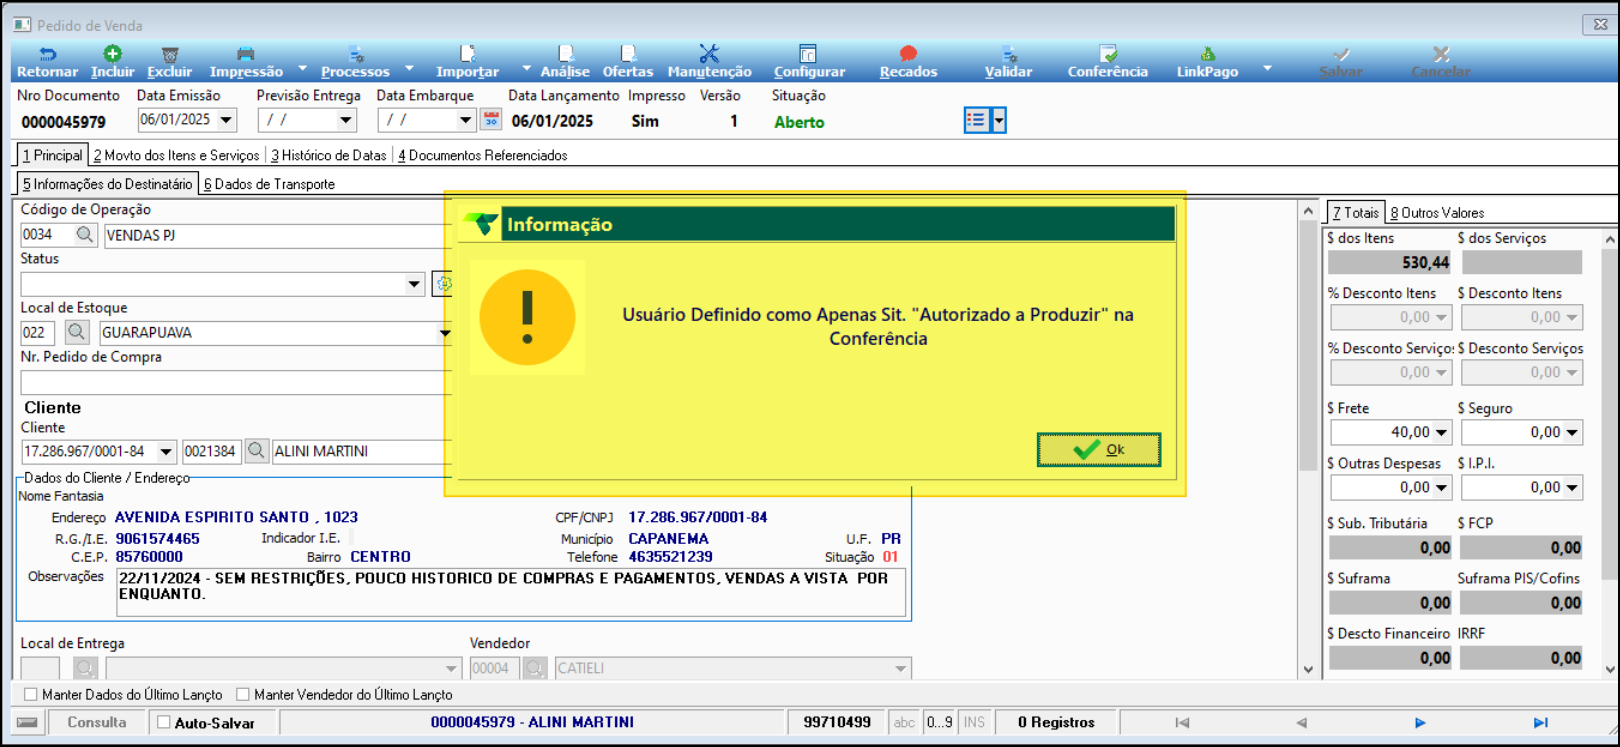
Task: Switch to Movto dos Itens e Serviços tab
Action: click(177, 156)
